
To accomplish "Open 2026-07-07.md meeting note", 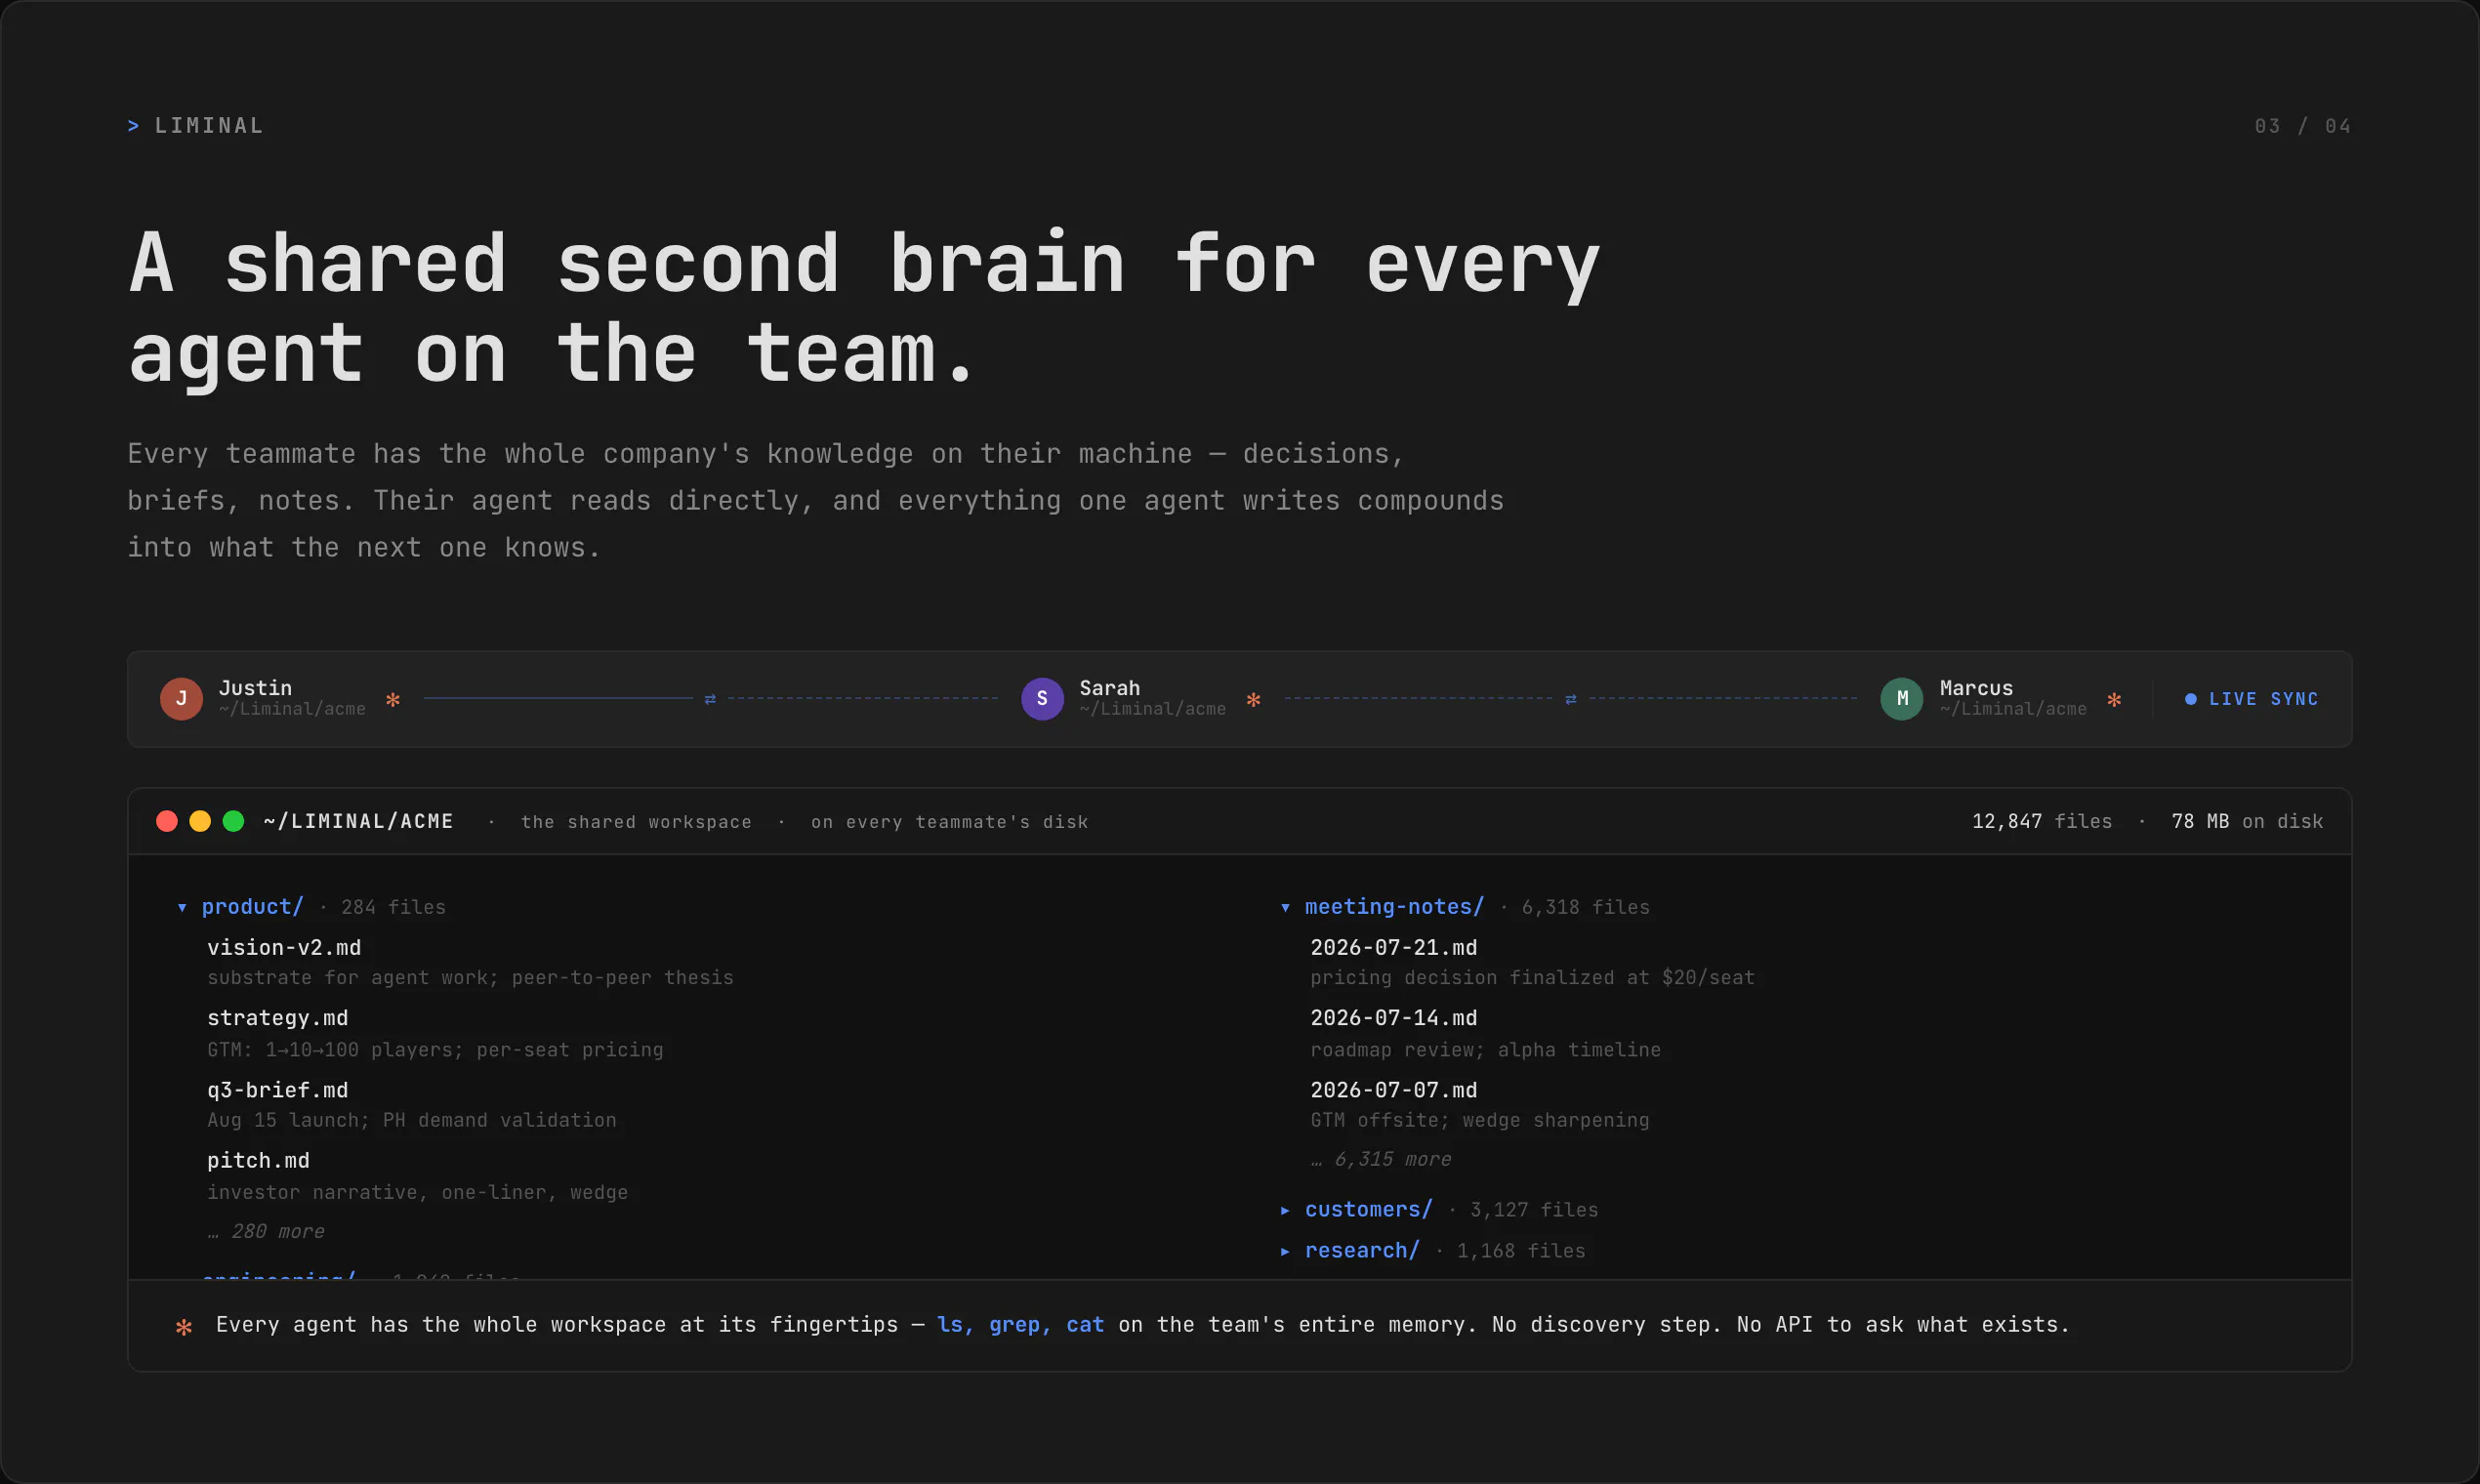I will (1394, 1090).
